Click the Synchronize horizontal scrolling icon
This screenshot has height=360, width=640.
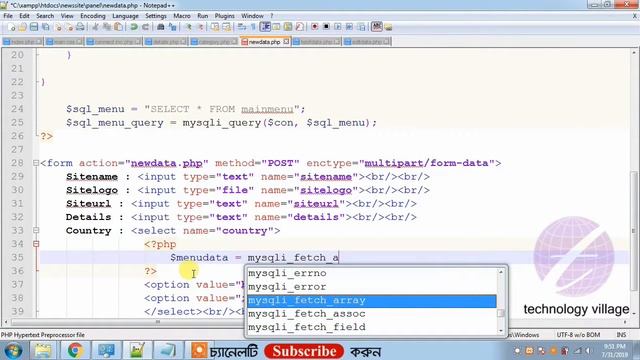226,27
